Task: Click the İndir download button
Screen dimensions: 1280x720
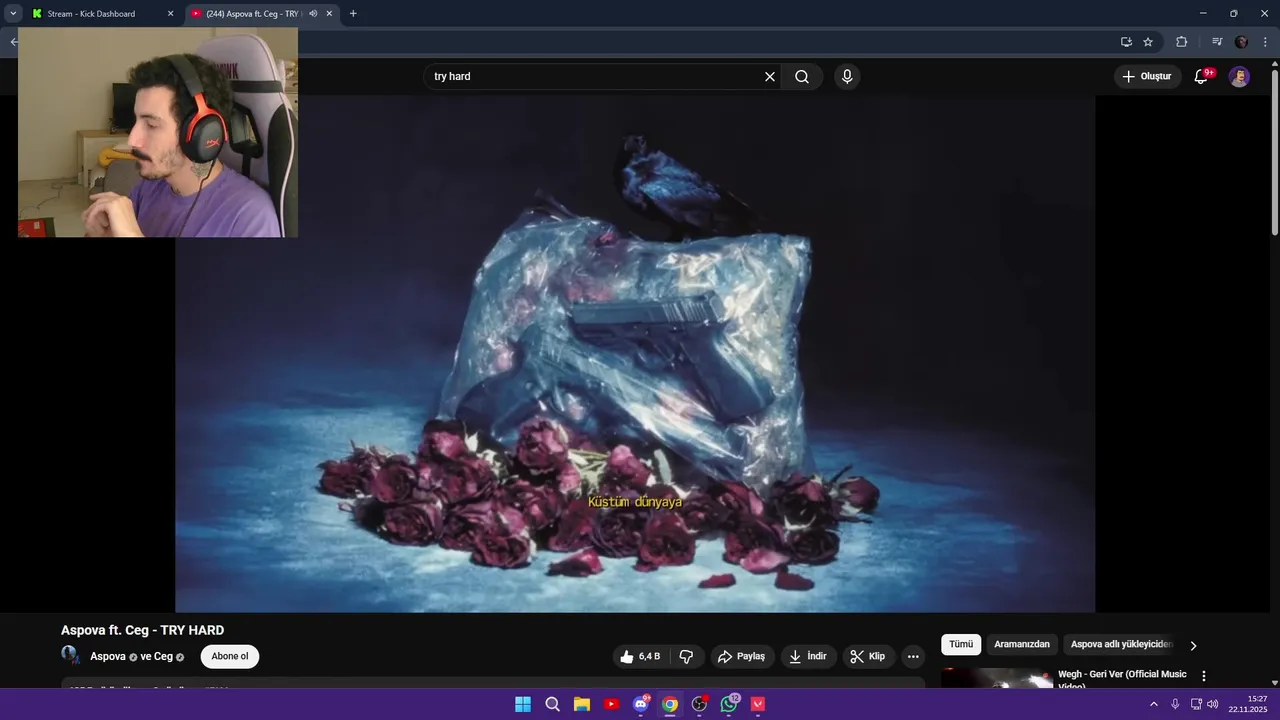Action: [808, 657]
